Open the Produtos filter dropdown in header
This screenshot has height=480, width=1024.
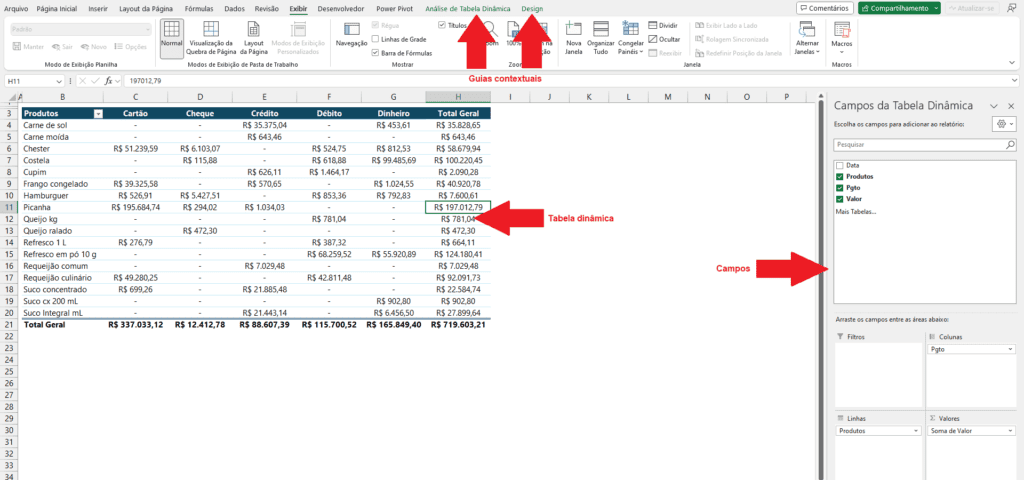[x=99, y=114]
